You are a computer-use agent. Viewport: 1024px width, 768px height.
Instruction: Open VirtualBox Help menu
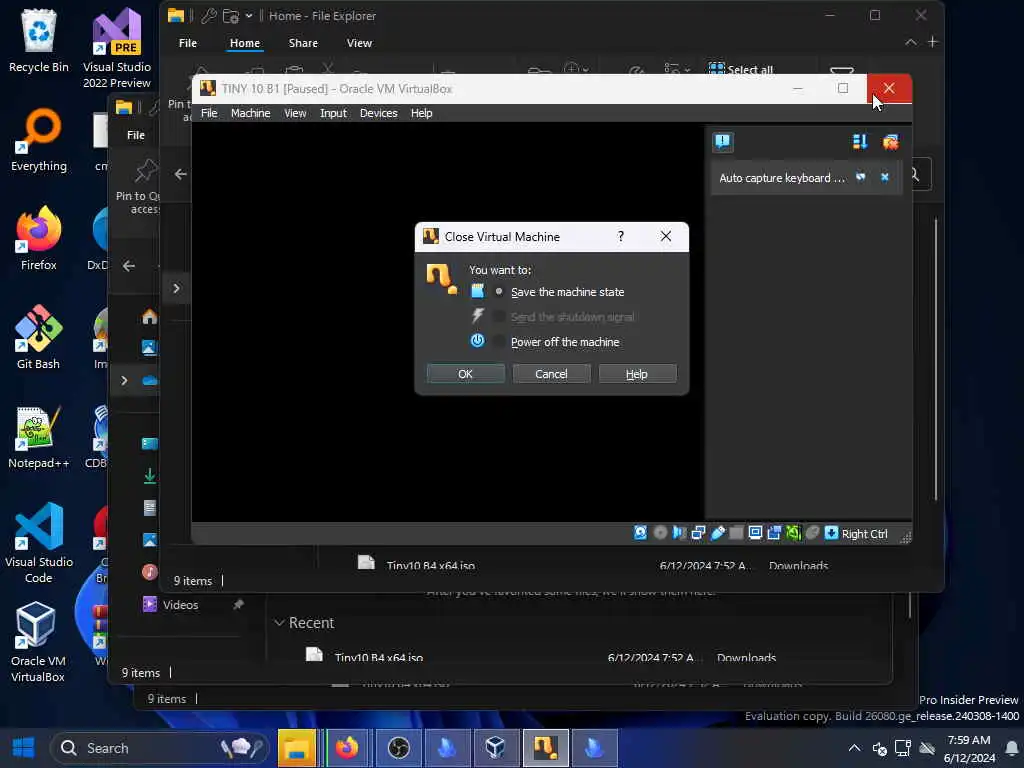point(421,113)
